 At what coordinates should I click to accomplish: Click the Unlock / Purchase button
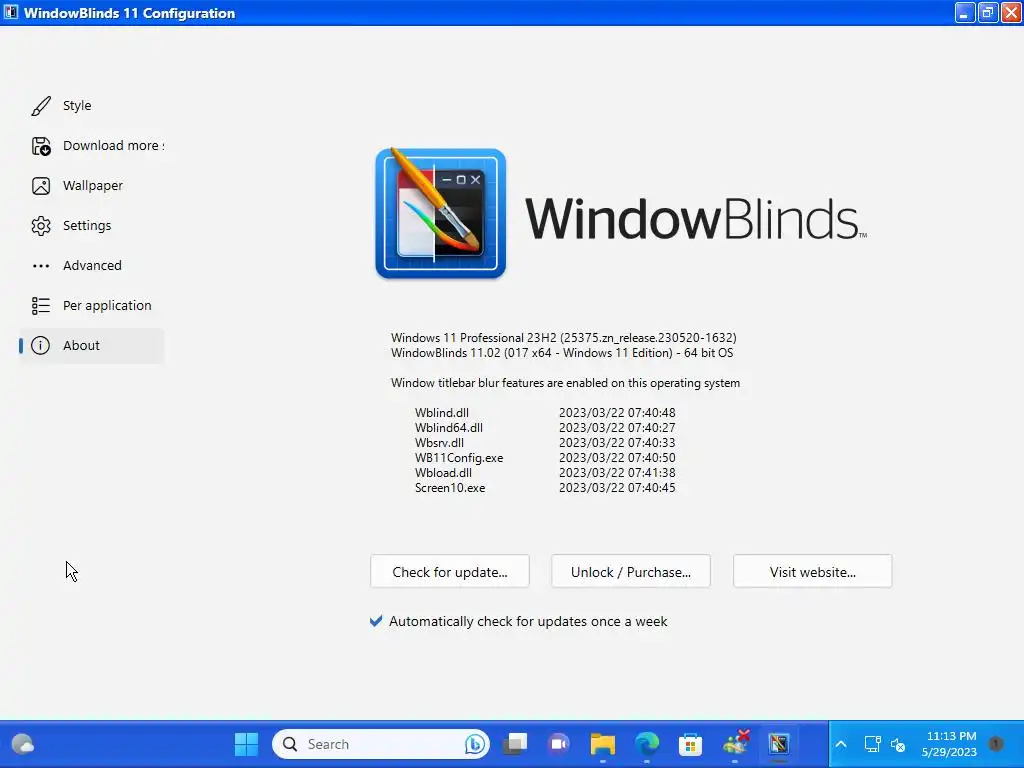[631, 571]
